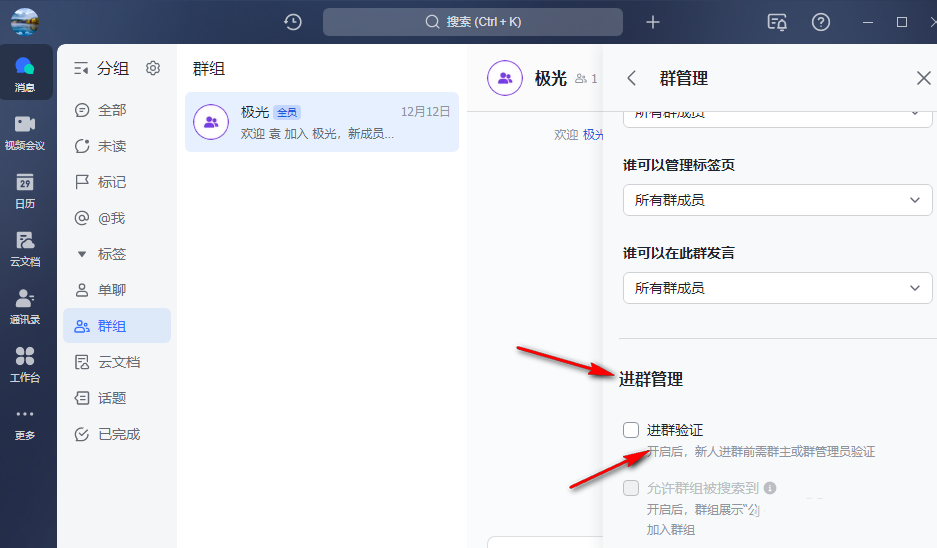937x548 pixels.
Task: Enable the 进群验证 checkbox
Action: (631, 430)
